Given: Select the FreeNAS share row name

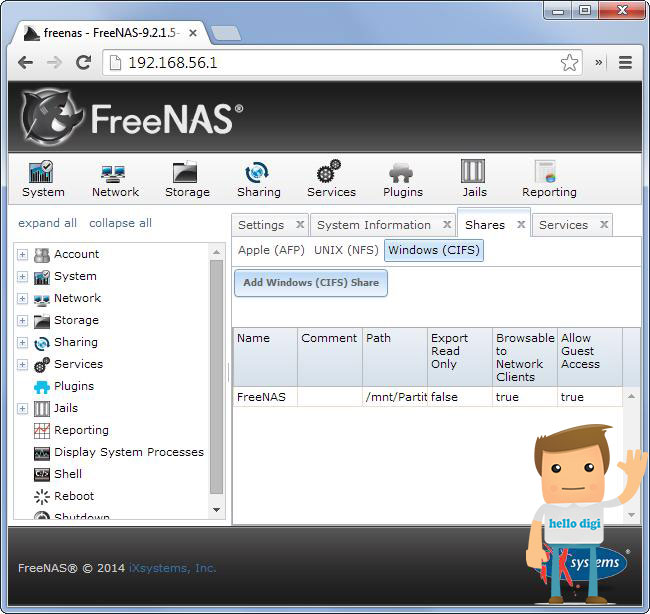Looking at the screenshot, I should tap(262, 397).
